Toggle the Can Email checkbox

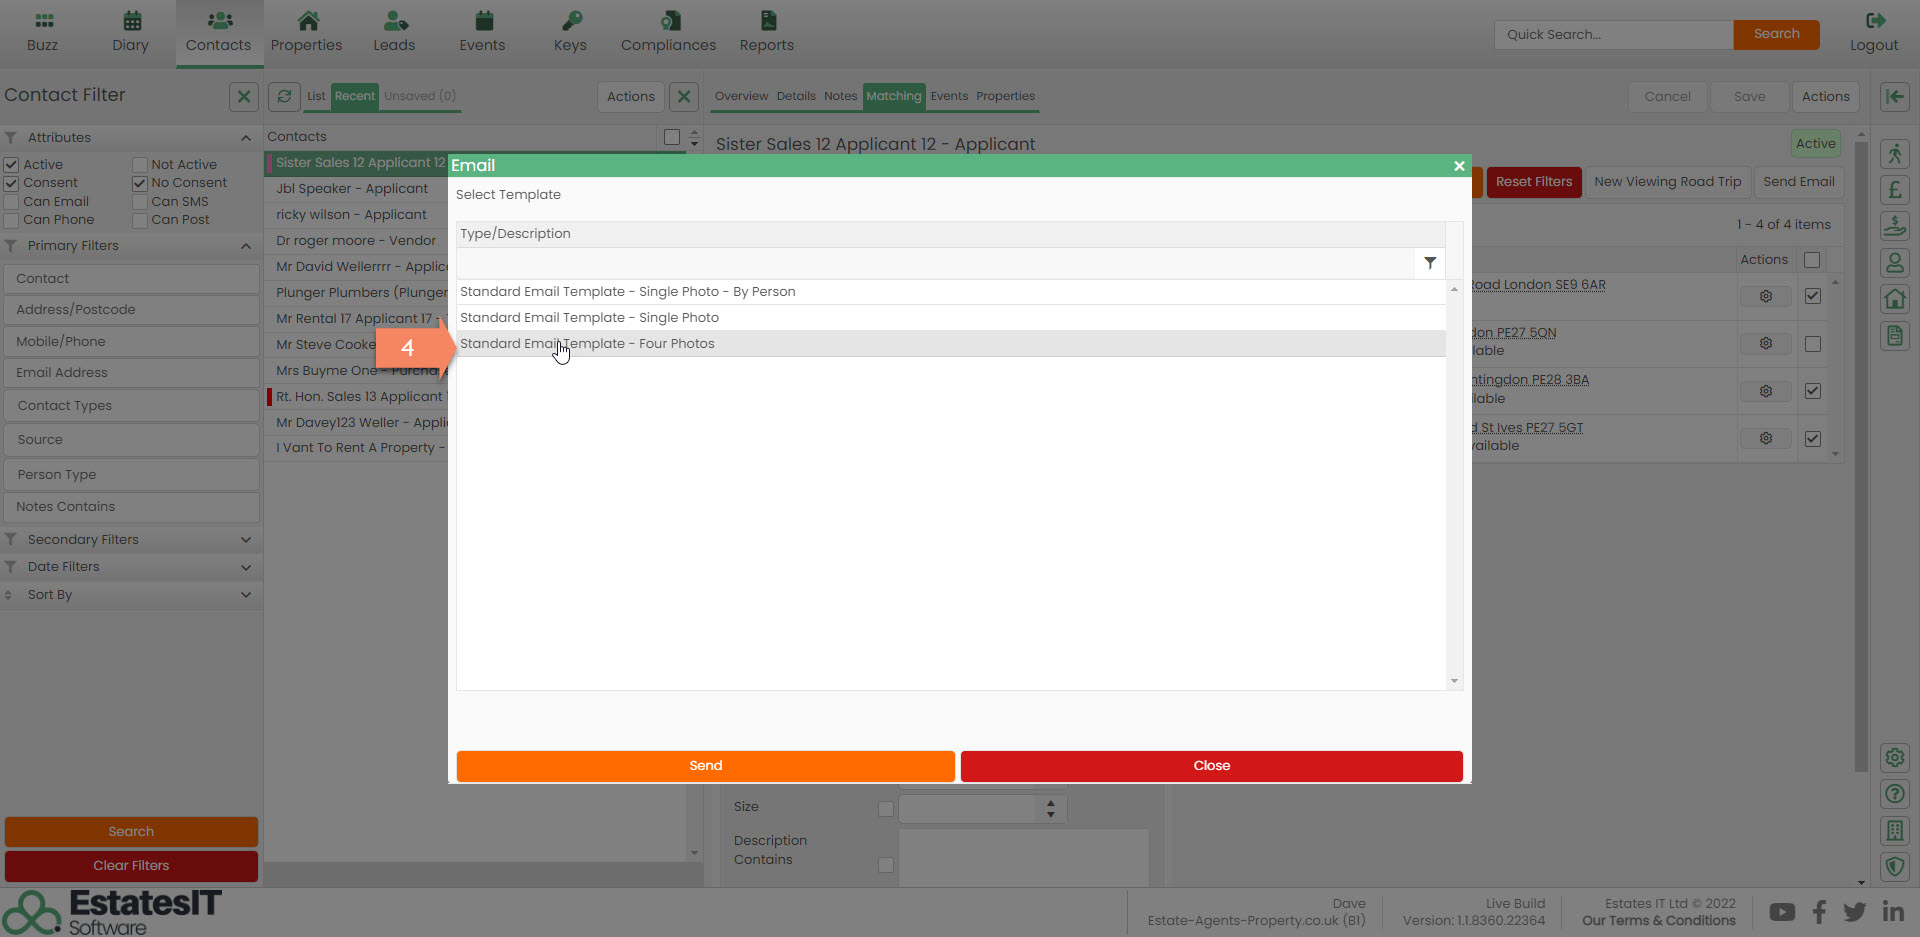pos(12,202)
